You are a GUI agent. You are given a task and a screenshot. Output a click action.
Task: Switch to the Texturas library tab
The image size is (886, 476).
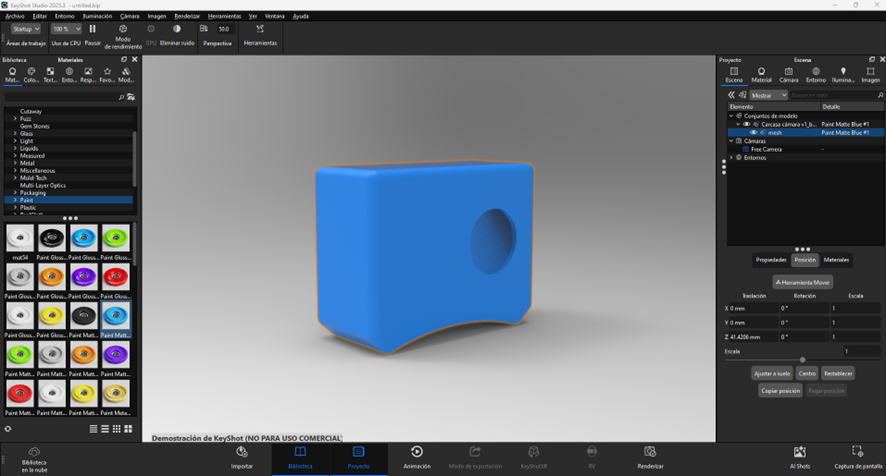[x=50, y=75]
